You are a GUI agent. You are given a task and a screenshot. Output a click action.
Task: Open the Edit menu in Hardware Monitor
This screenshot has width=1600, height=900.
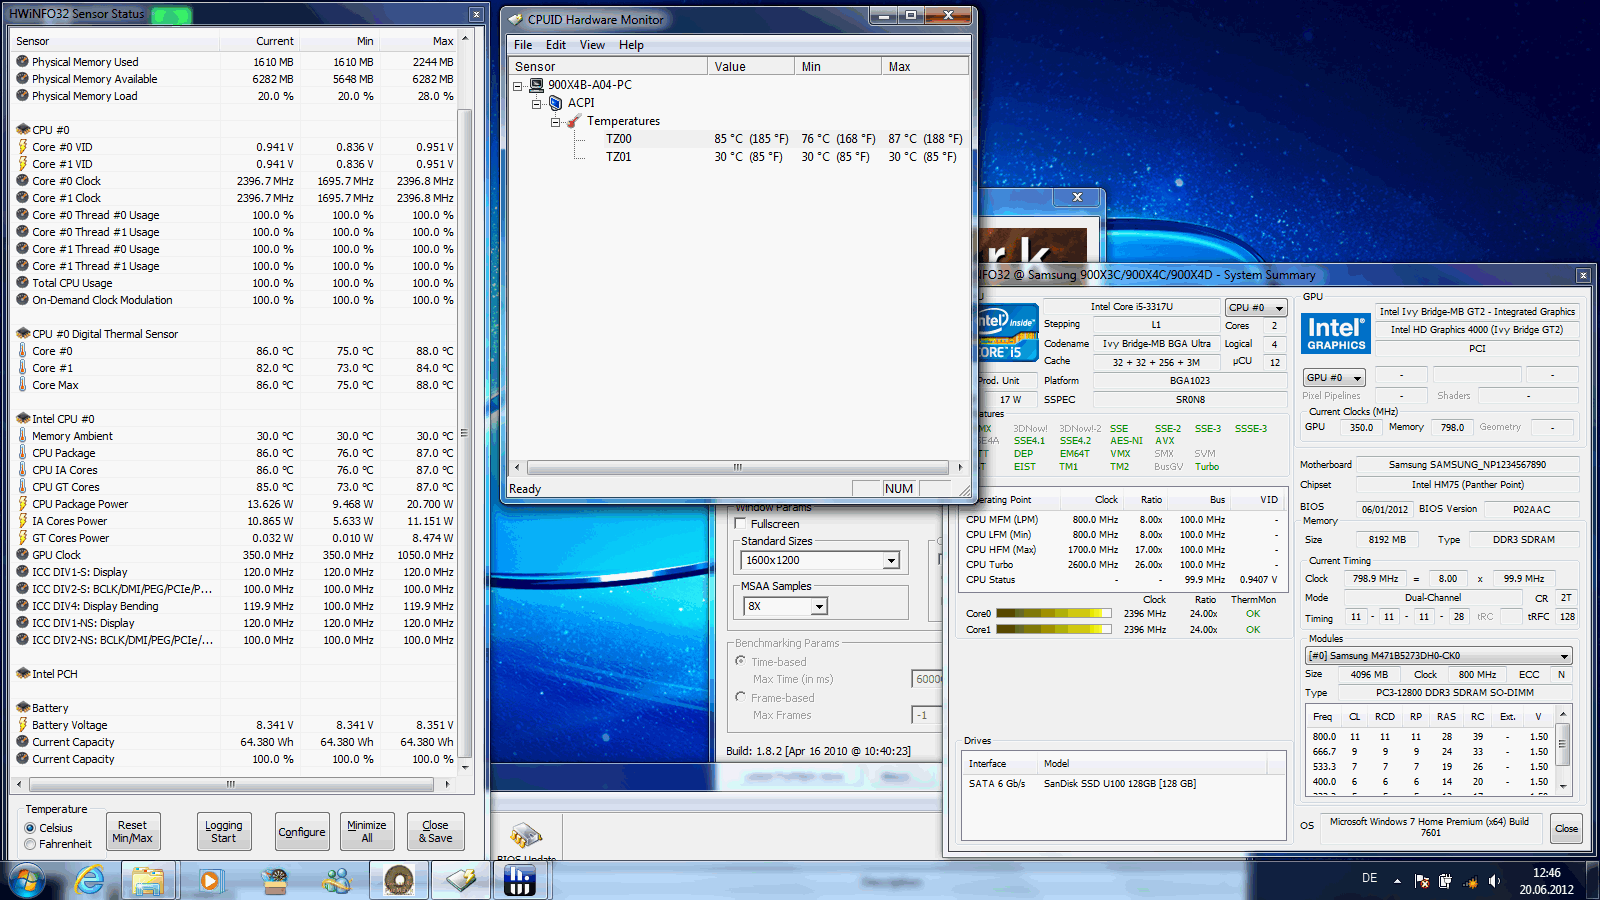[555, 45]
